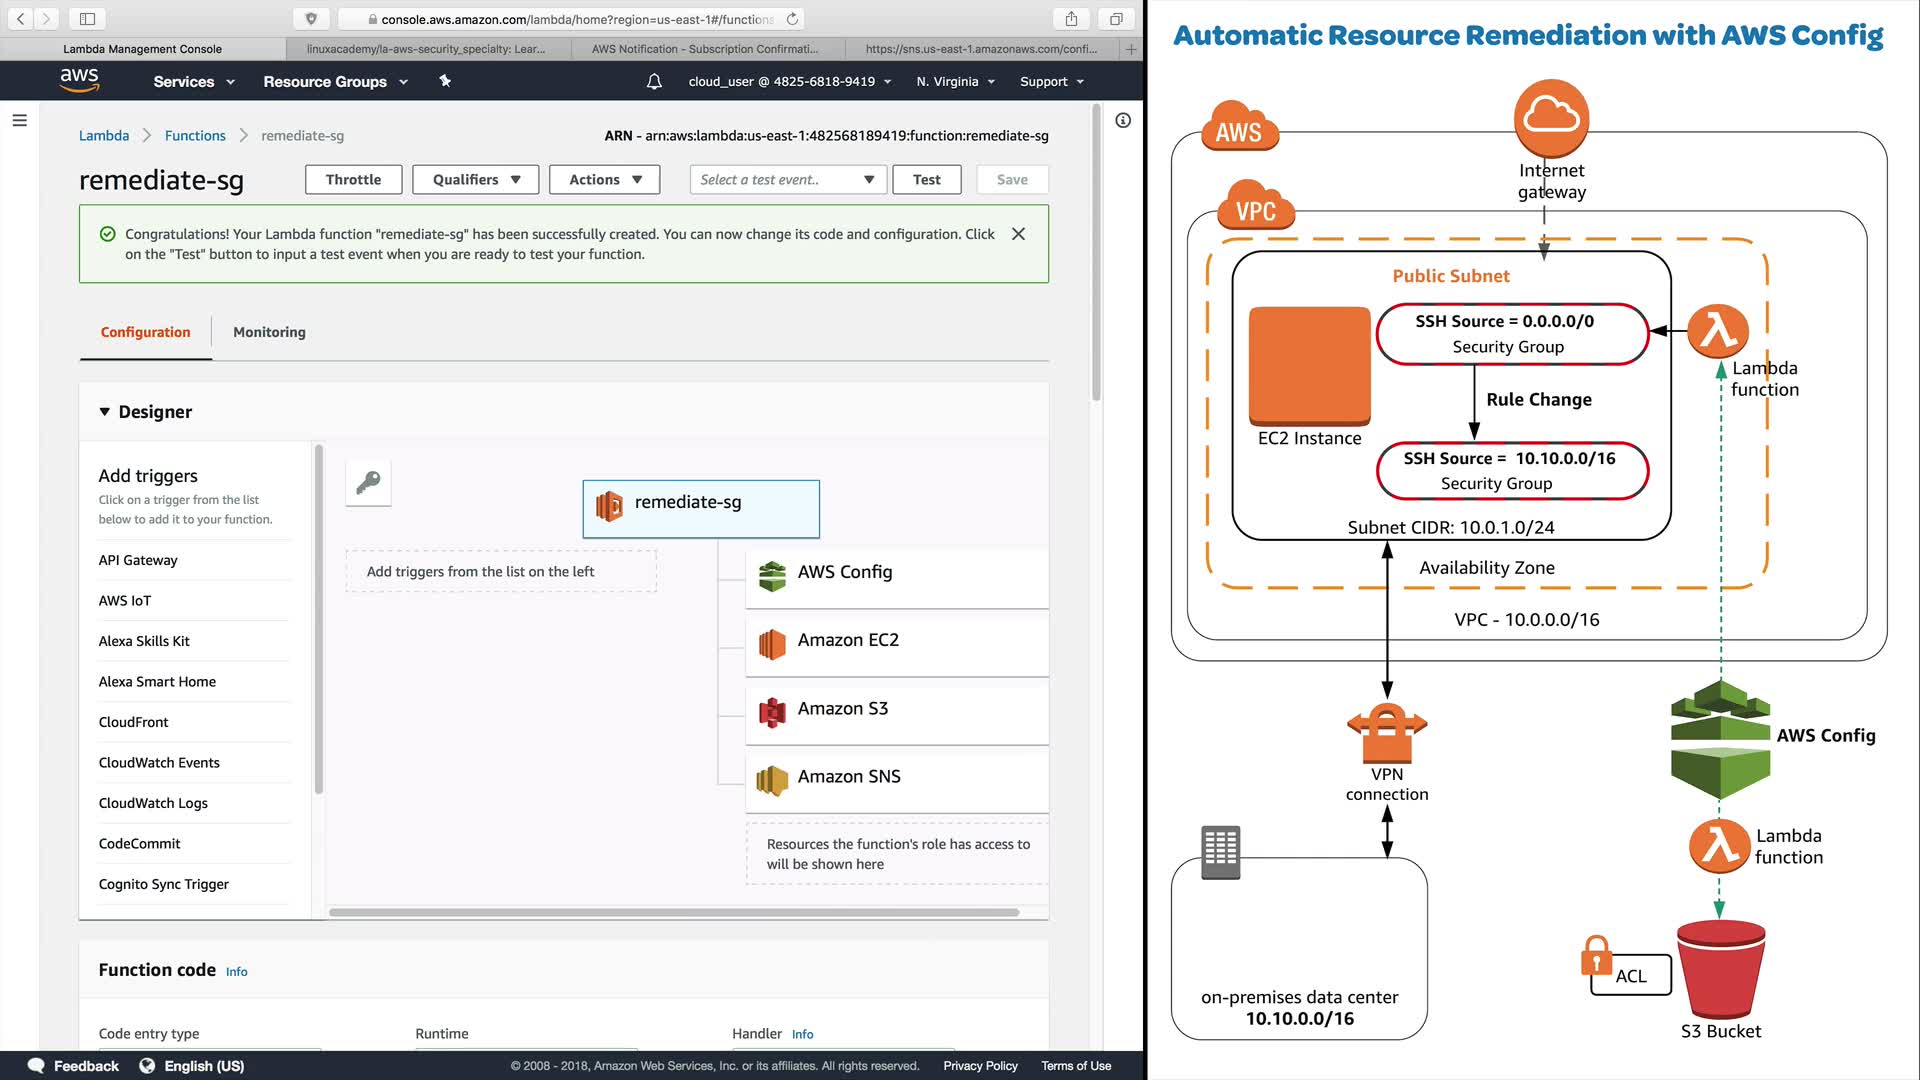Viewport: 1920px width, 1080px height.
Task: Click the key permissions icon in Designer
Action: (368, 483)
